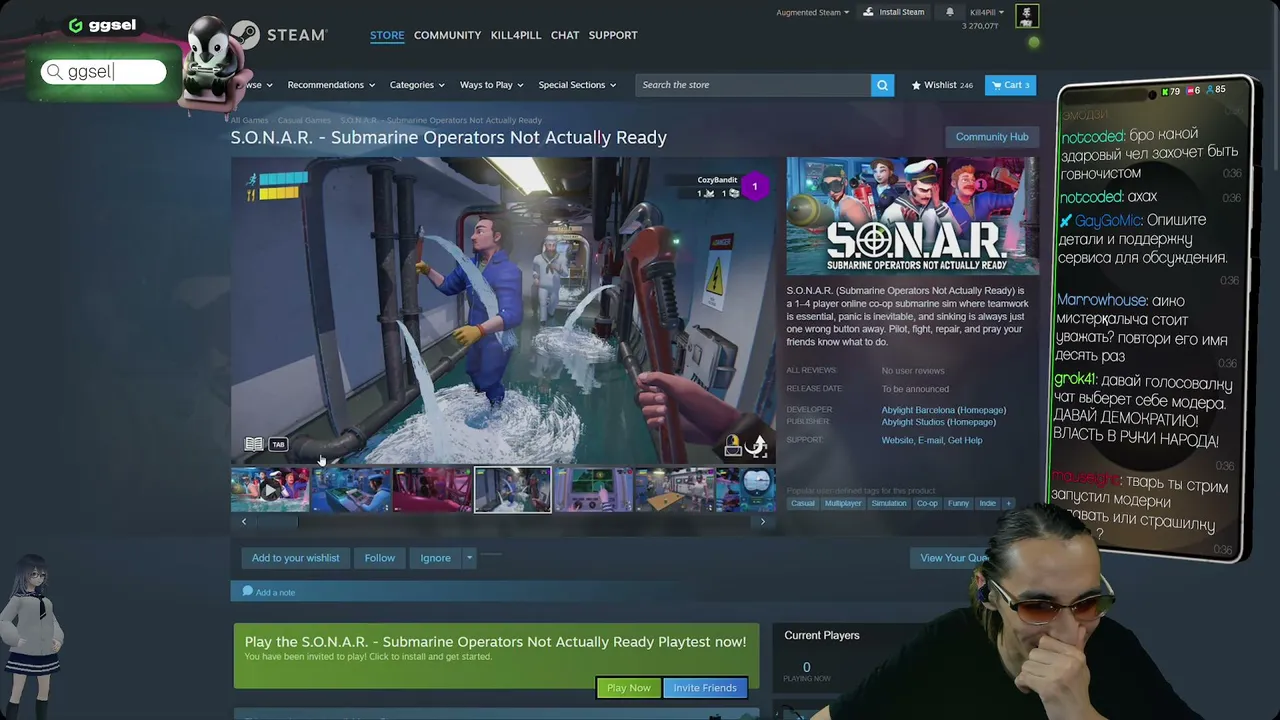Go to the COMMUNITY tab
Screen dimensions: 1280x720
[447, 35]
